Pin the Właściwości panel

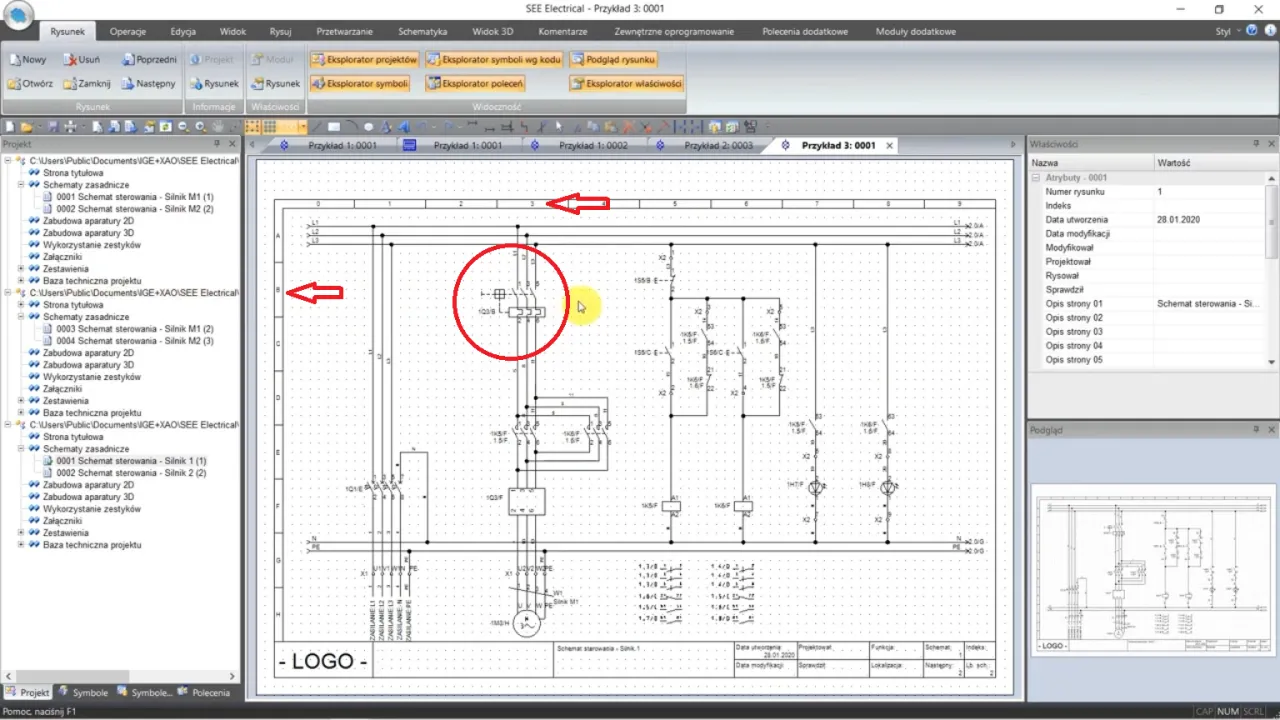click(1256, 144)
